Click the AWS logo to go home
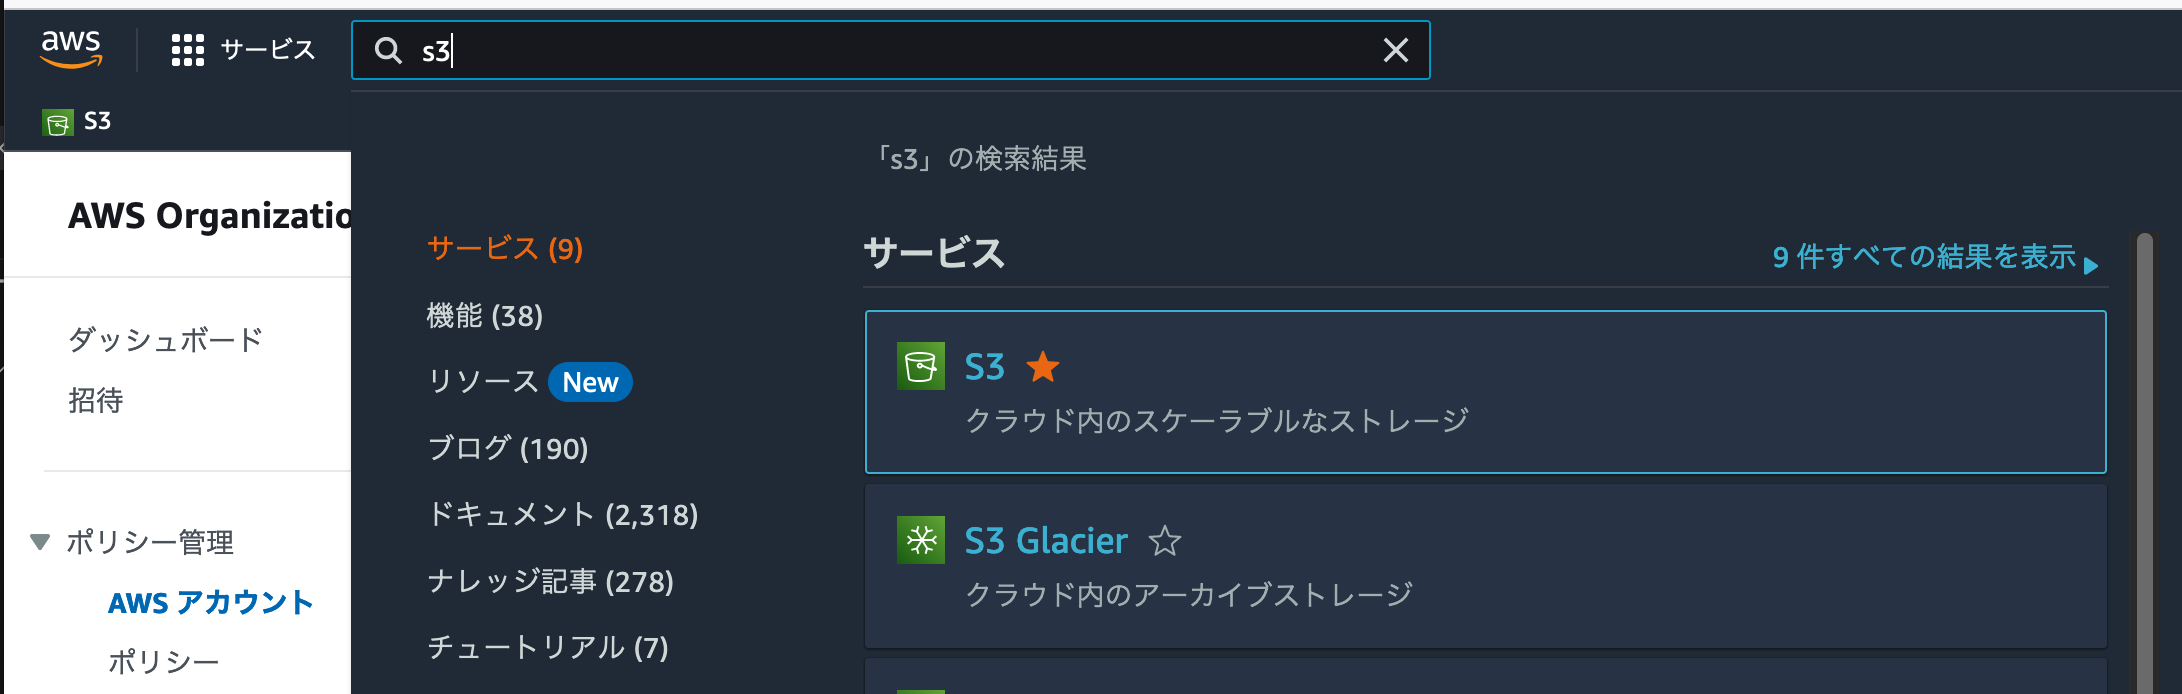The image size is (2182, 694). (x=71, y=48)
